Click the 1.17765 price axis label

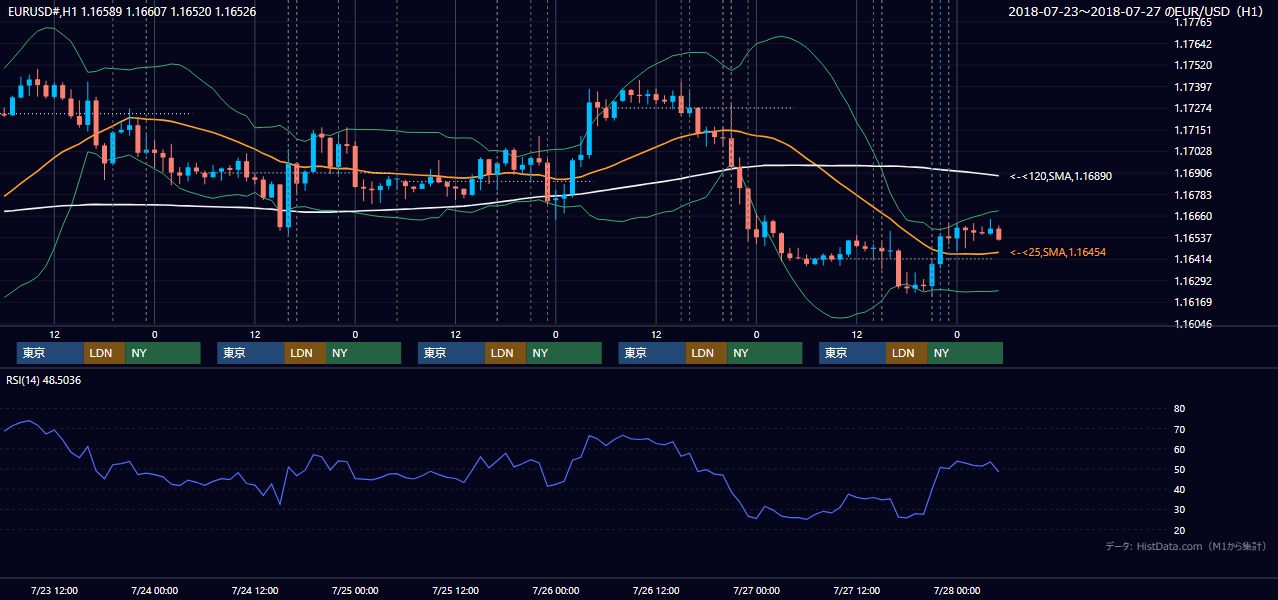[1193, 22]
